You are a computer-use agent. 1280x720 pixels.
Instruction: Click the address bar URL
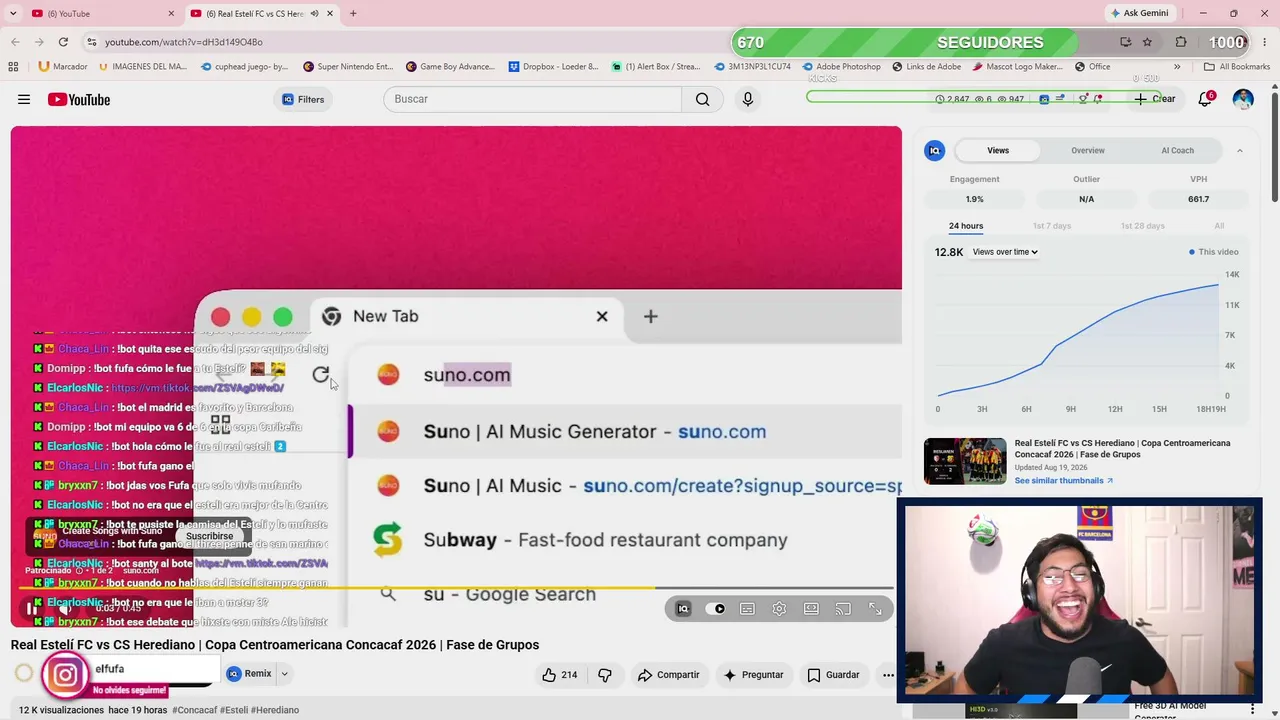point(184,42)
